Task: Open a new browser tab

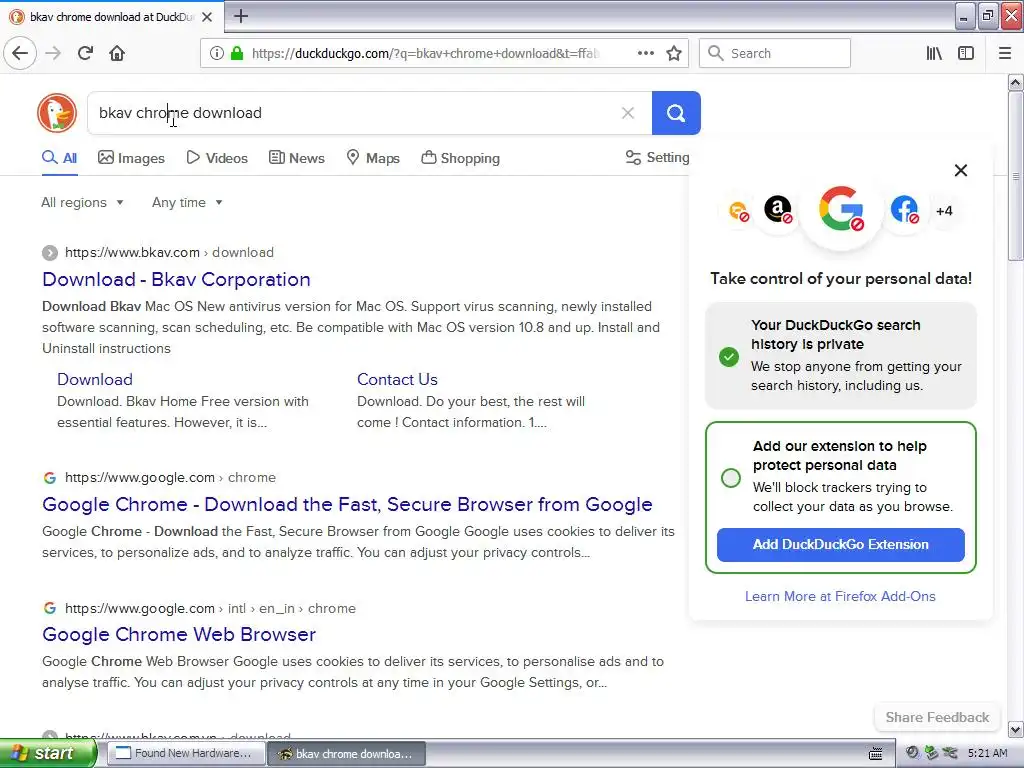Action: [240, 16]
